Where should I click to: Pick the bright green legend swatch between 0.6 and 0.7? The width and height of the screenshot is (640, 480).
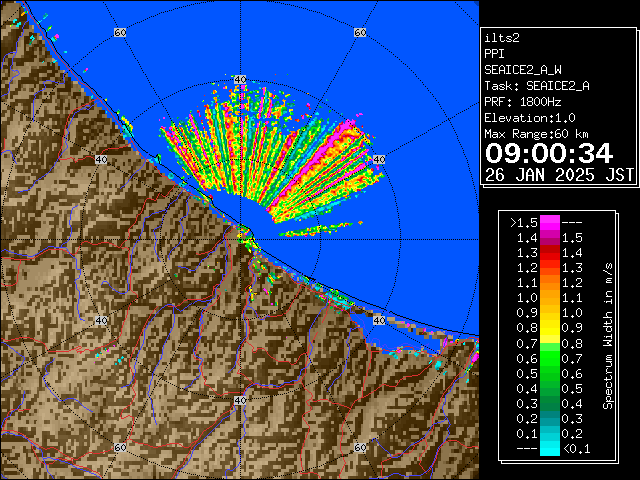pos(550,358)
